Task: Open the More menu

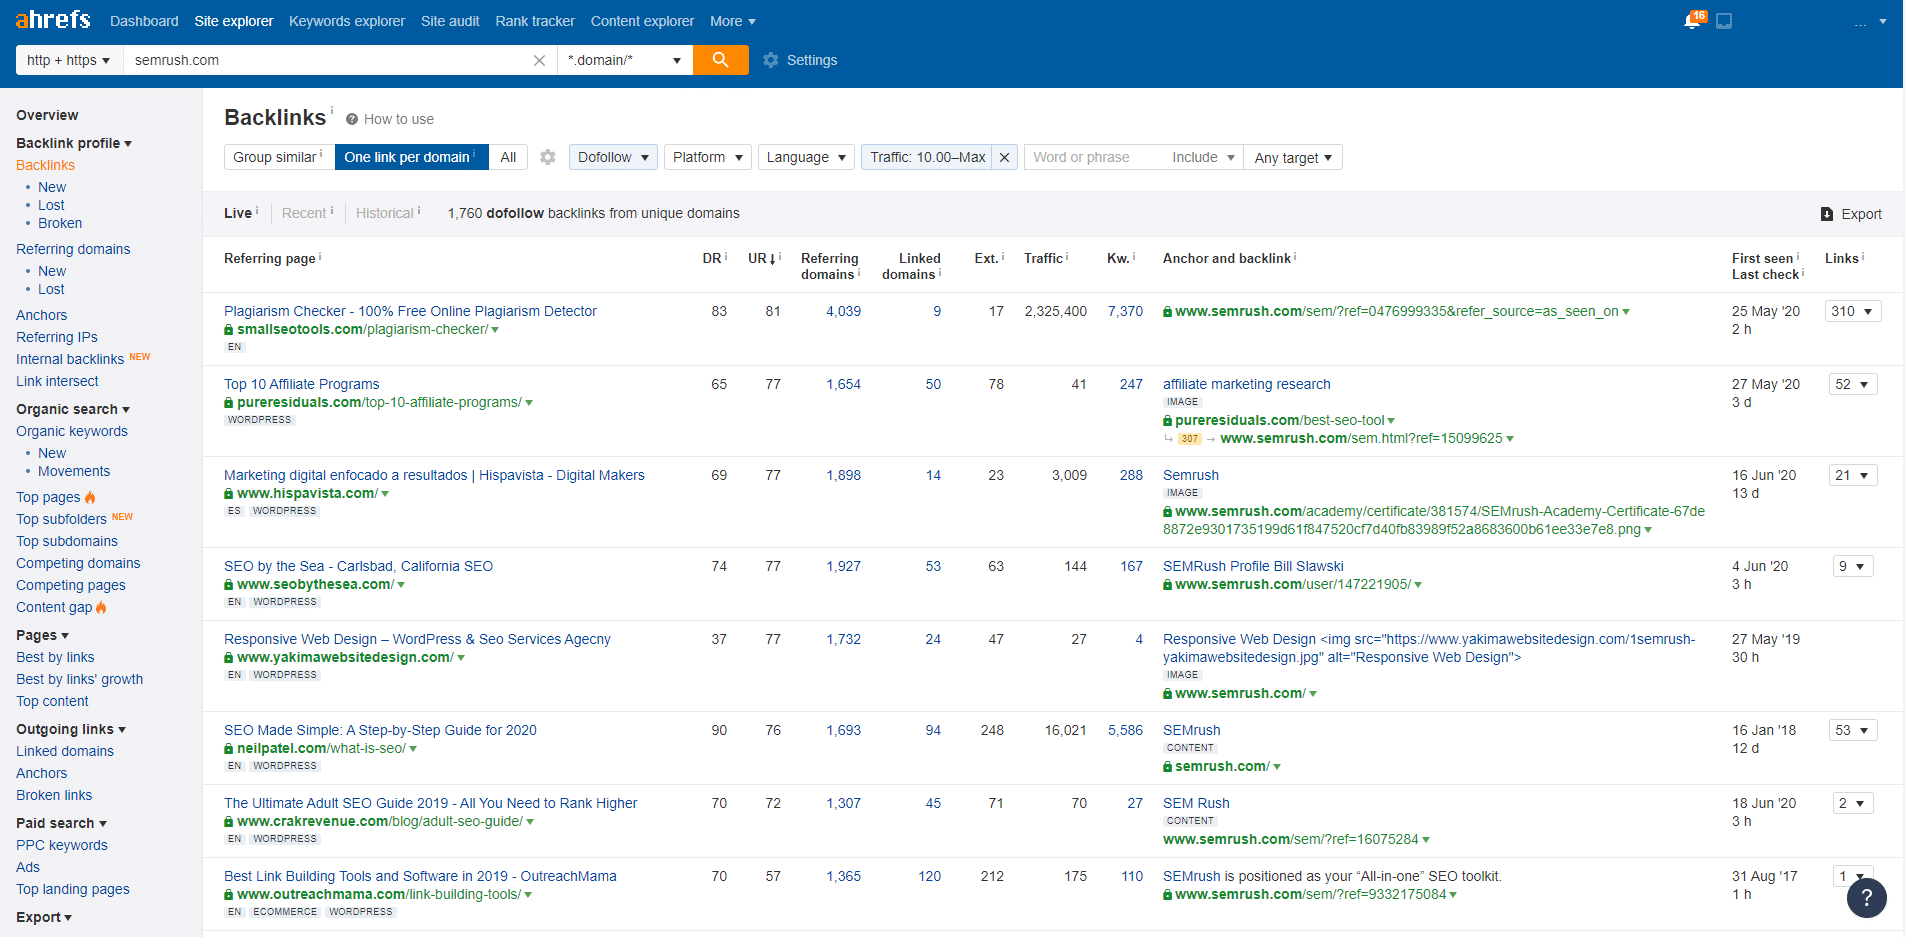Action: pyautogui.click(x=733, y=21)
